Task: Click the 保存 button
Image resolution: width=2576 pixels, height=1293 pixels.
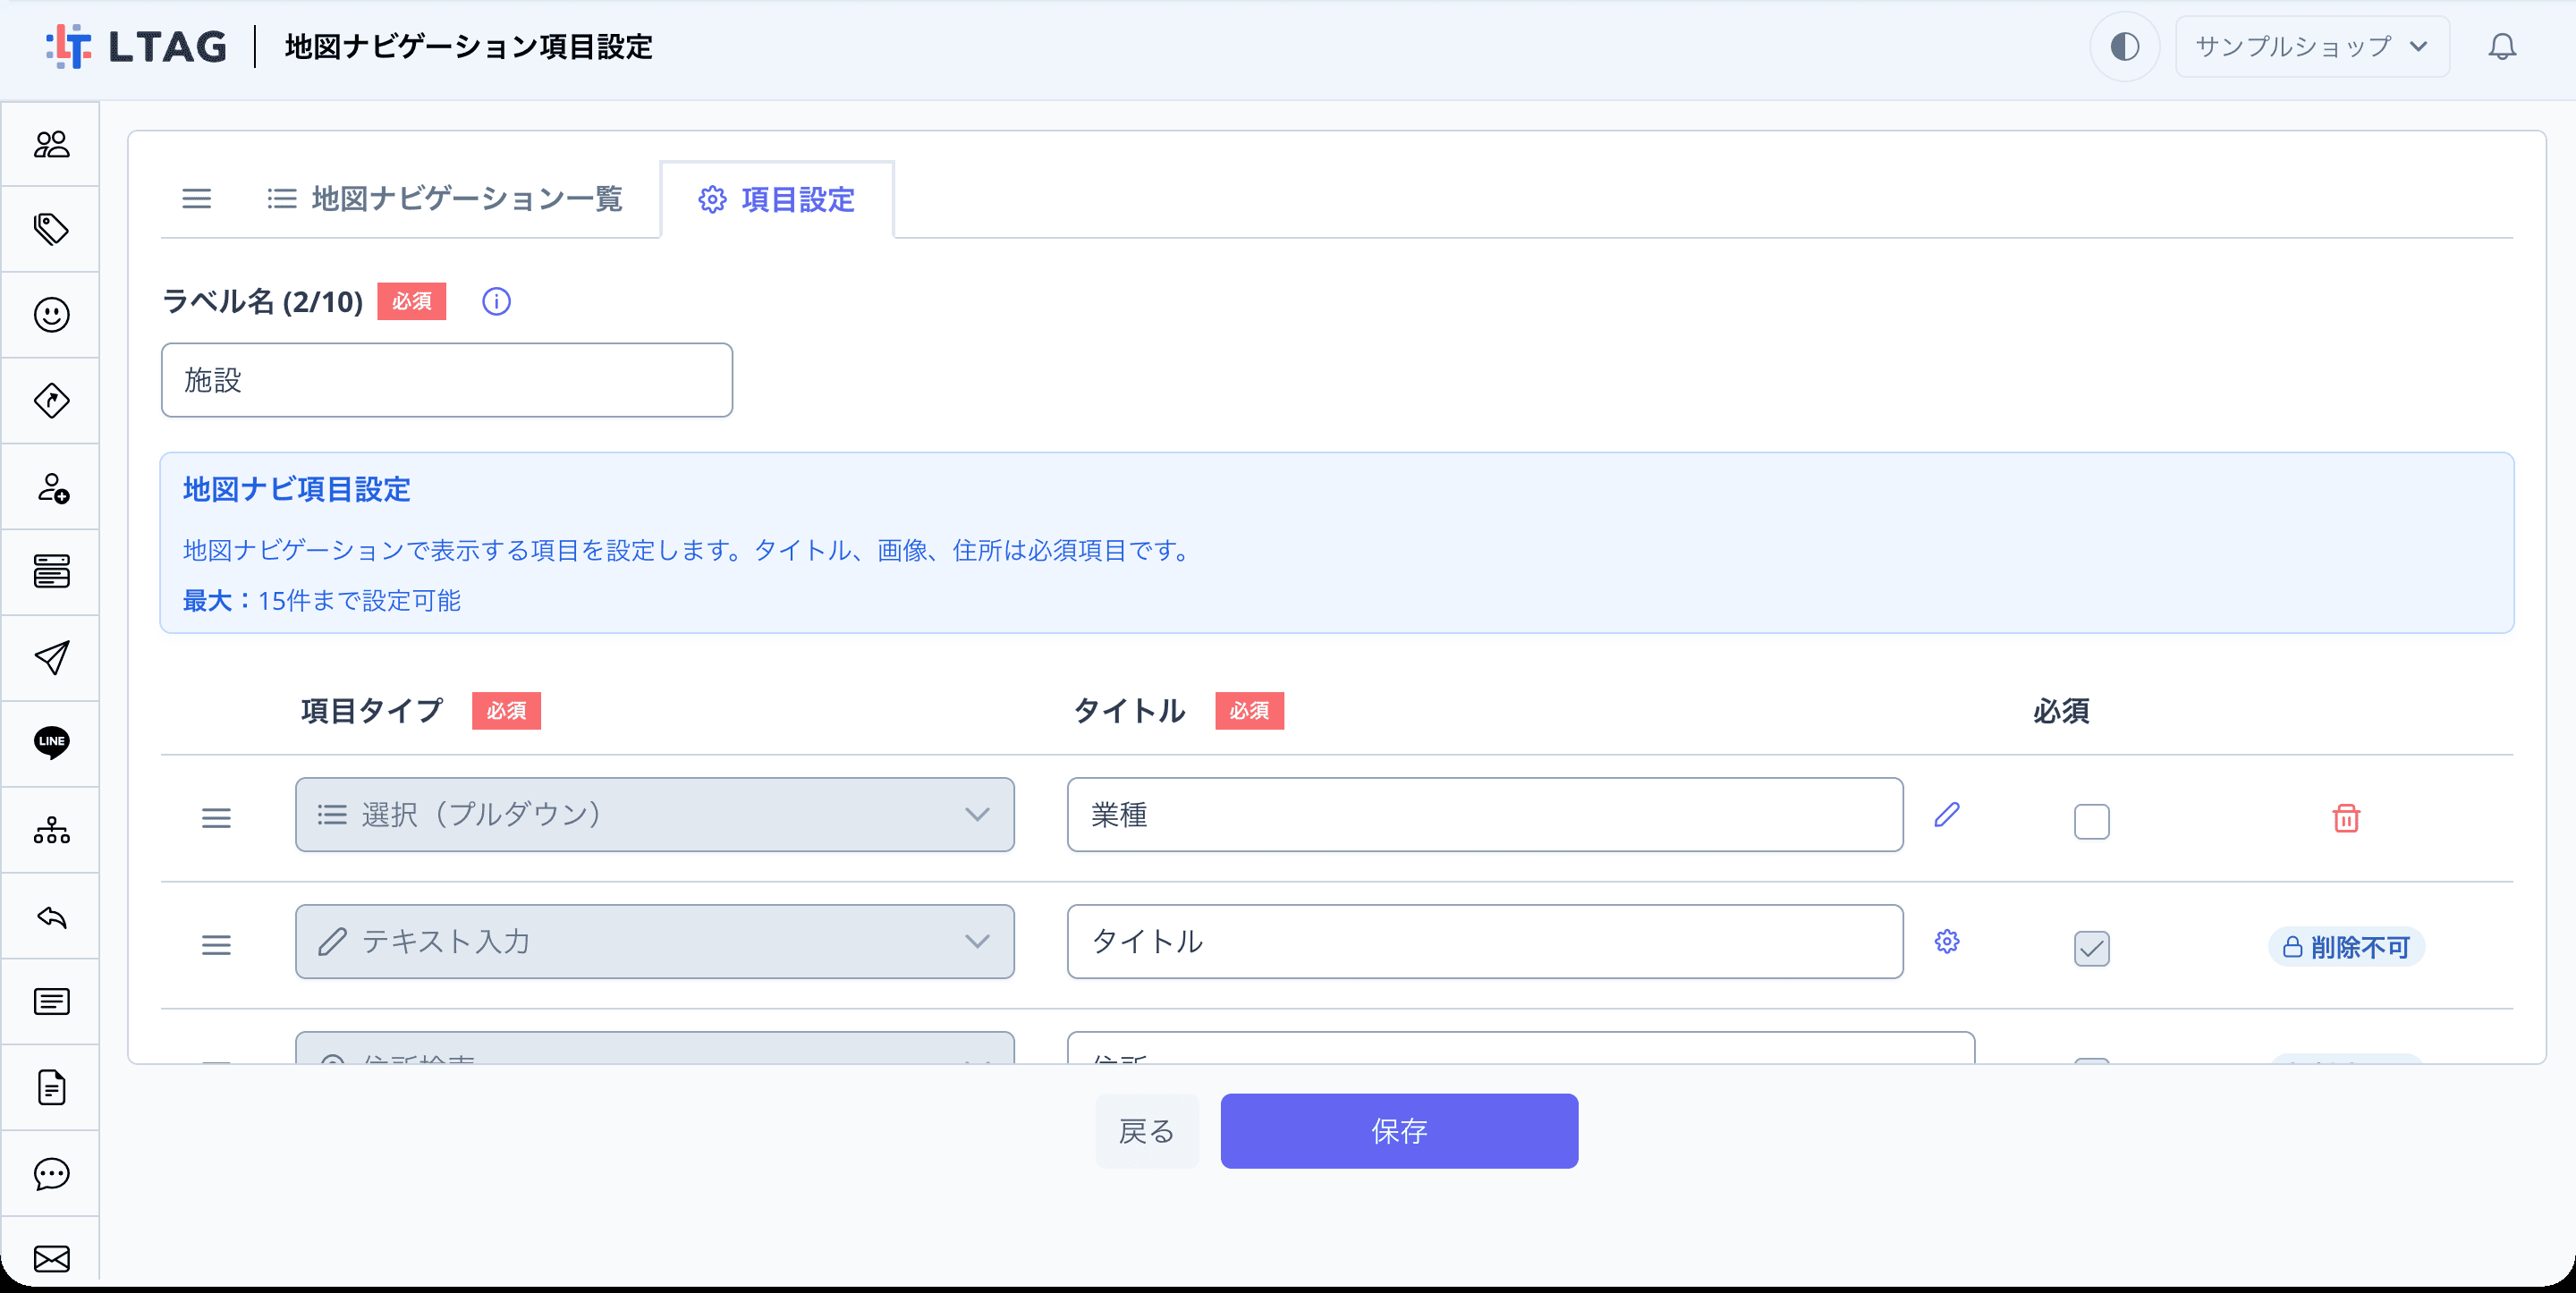Action: tap(1399, 1131)
